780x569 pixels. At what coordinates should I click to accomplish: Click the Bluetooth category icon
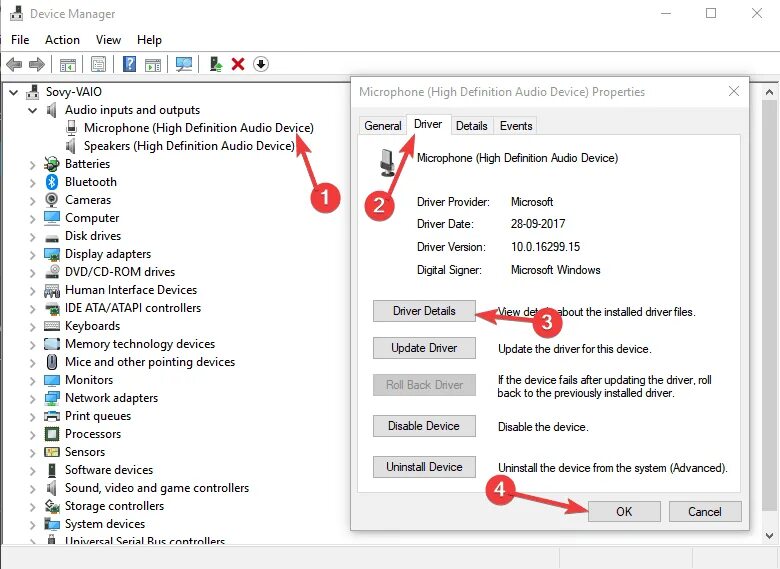pos(52,182)
